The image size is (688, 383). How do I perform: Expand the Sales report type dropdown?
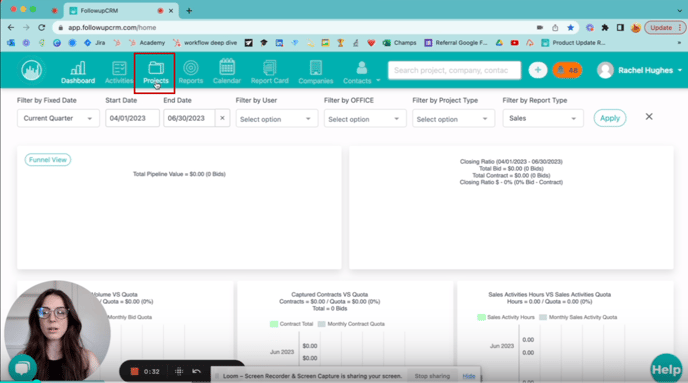pos(543,118)
